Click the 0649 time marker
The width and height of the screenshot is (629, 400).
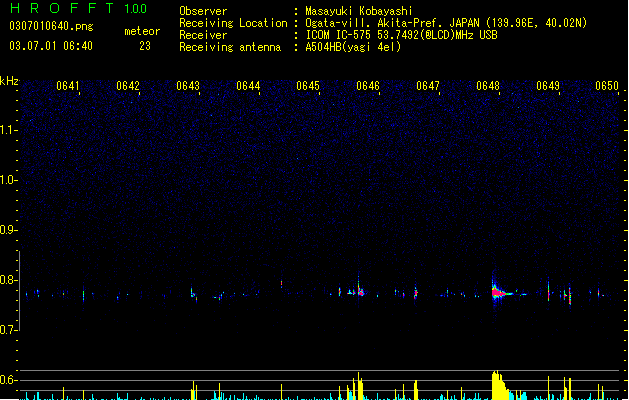pyautogui.click(x=548, y=86)
